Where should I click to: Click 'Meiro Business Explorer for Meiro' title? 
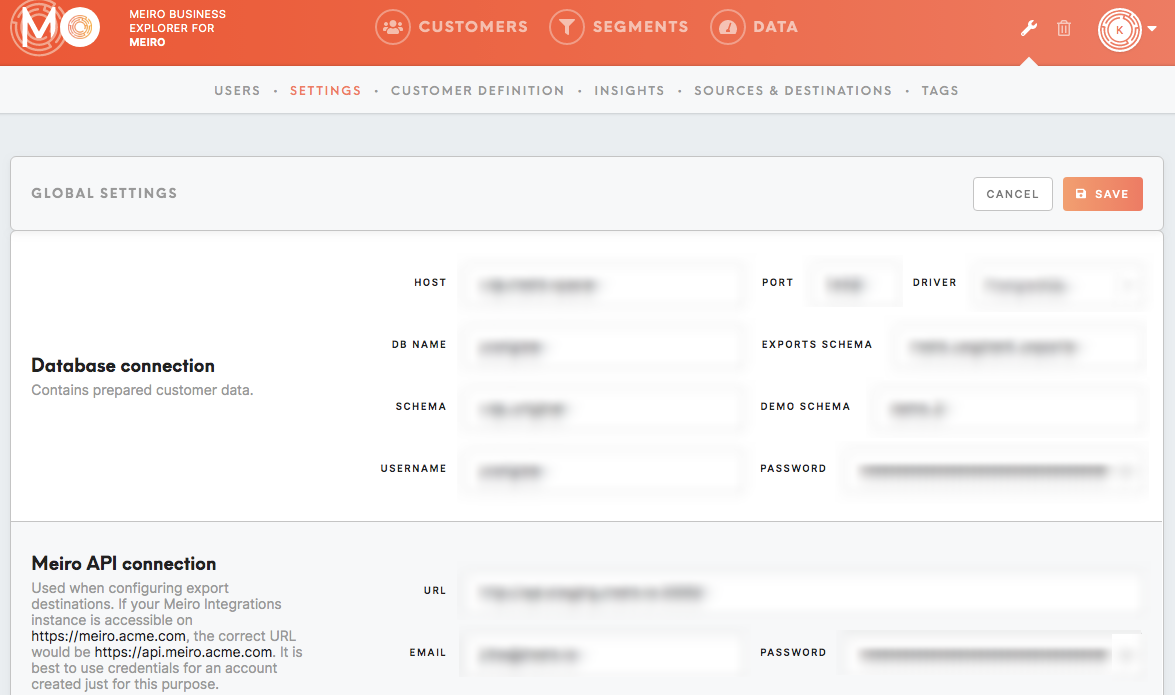coord(178,28)
